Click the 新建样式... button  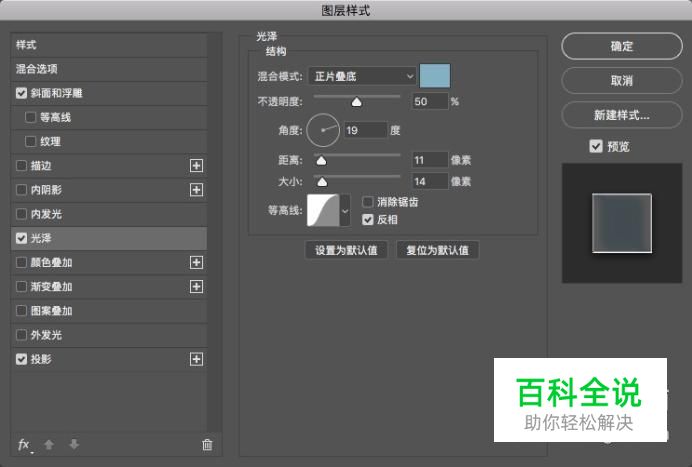622,115
